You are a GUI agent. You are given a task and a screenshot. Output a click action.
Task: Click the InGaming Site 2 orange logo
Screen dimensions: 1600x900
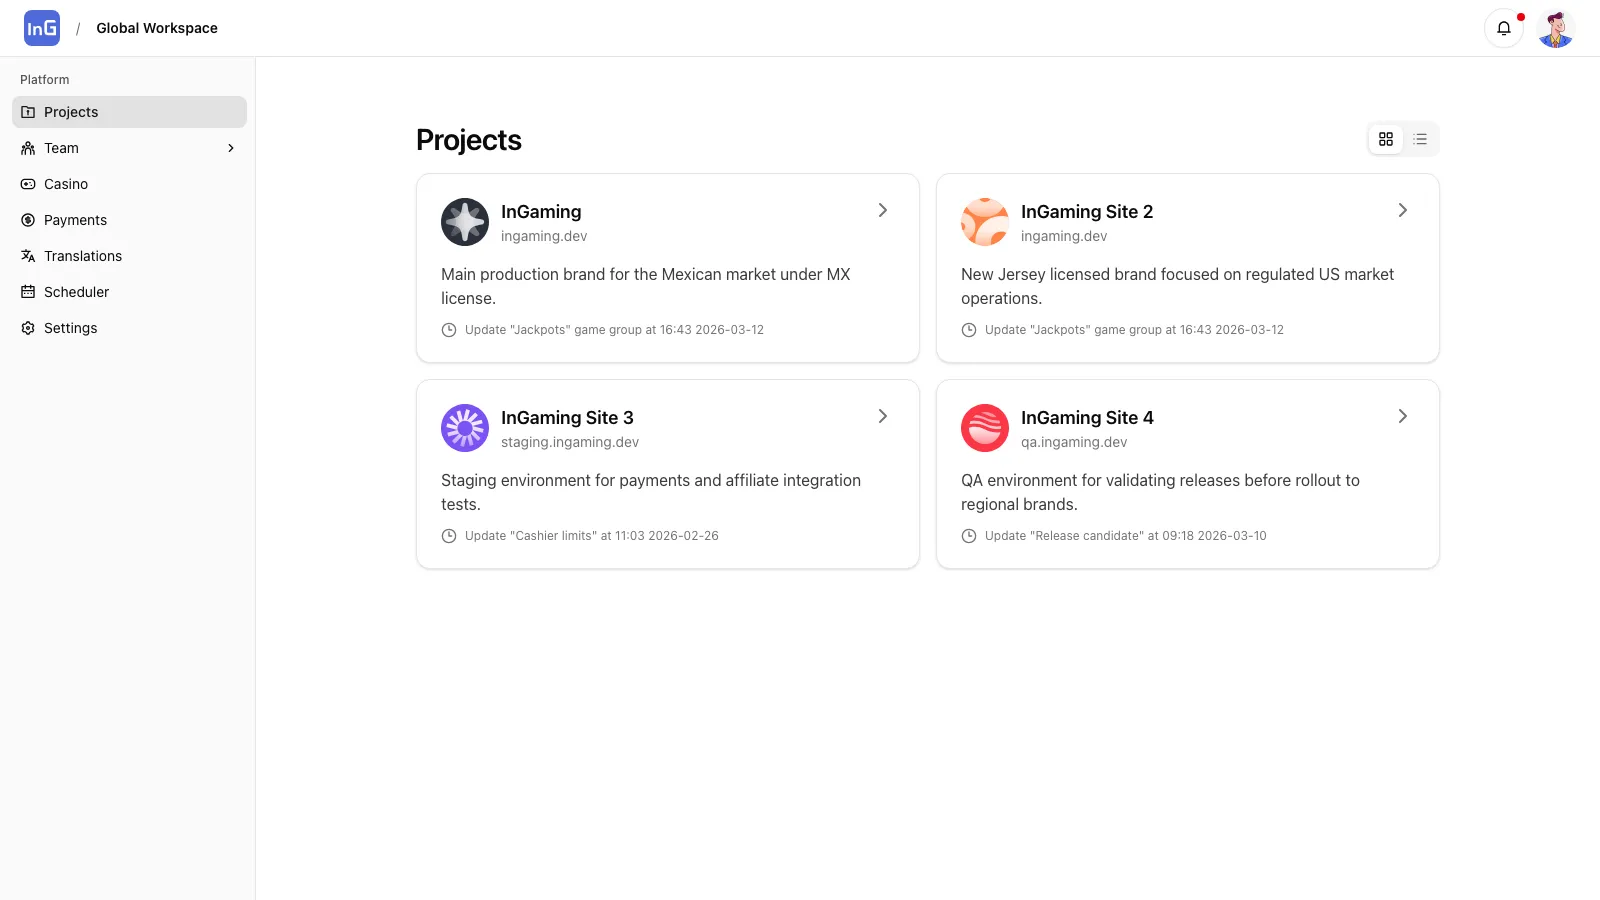coord(985,222)
